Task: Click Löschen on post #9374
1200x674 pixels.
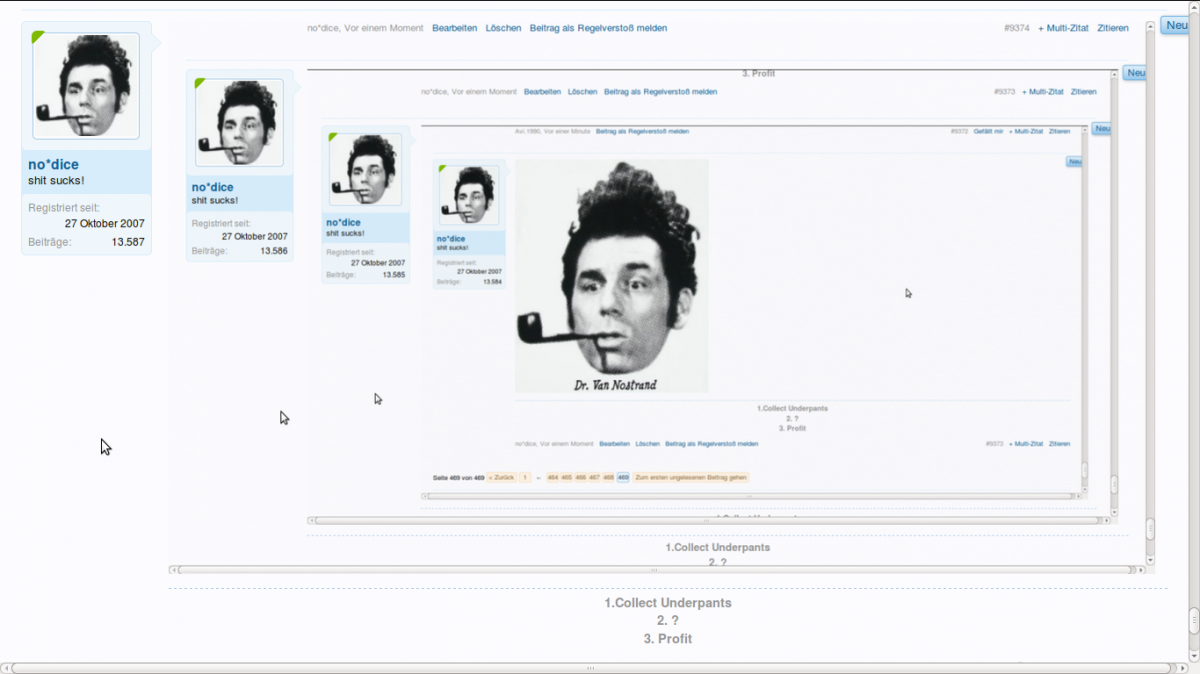Action: pyautogui.click(x=503, y=28)
